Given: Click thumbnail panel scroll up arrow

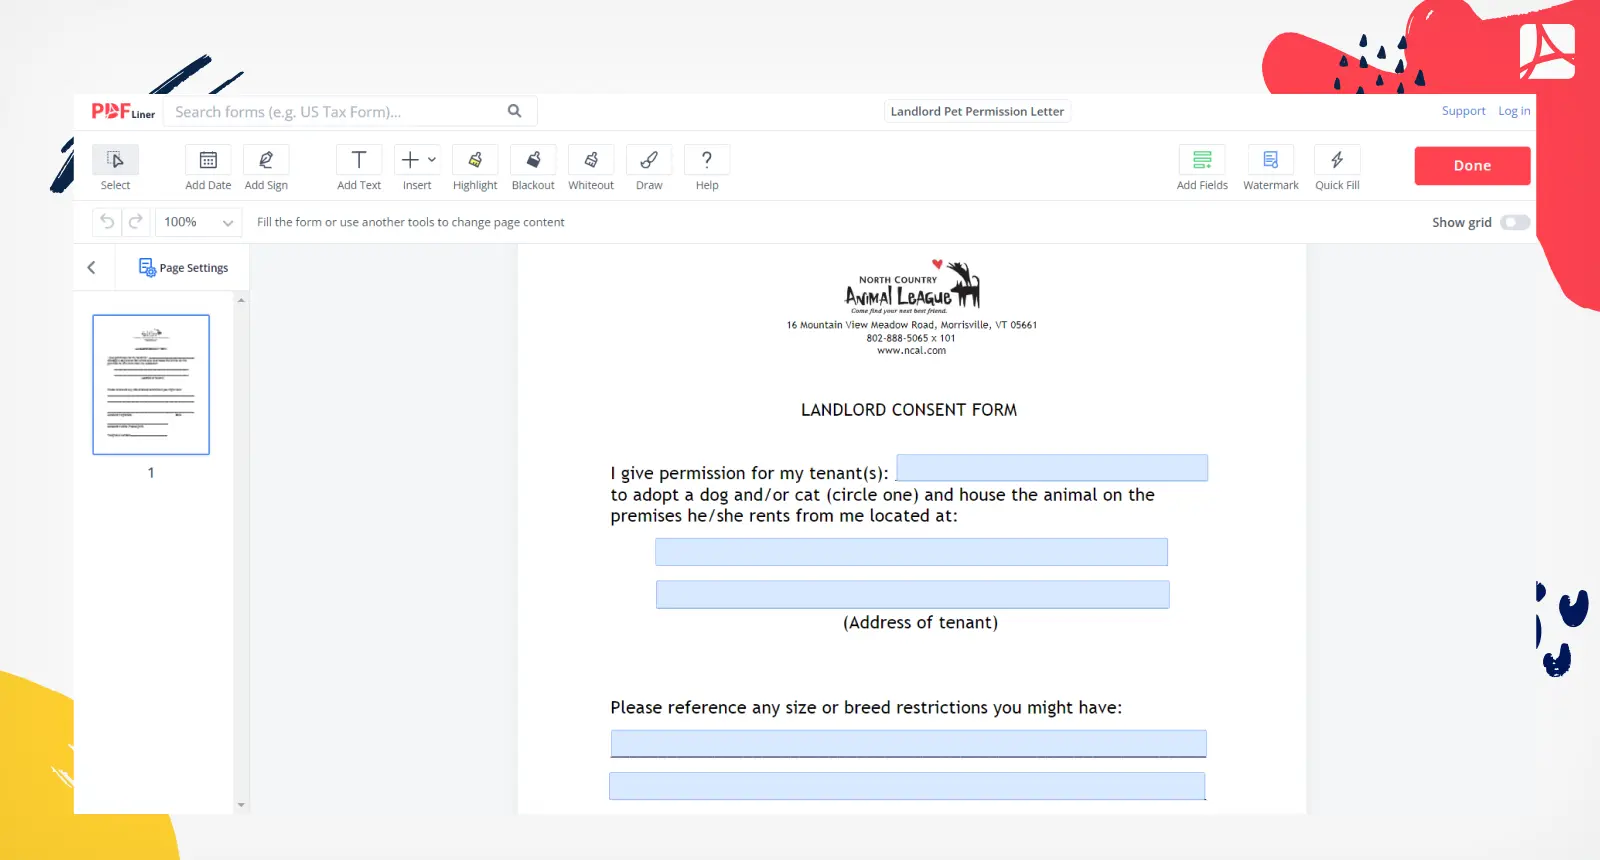Looking at the screenshot, I should 241,300.
